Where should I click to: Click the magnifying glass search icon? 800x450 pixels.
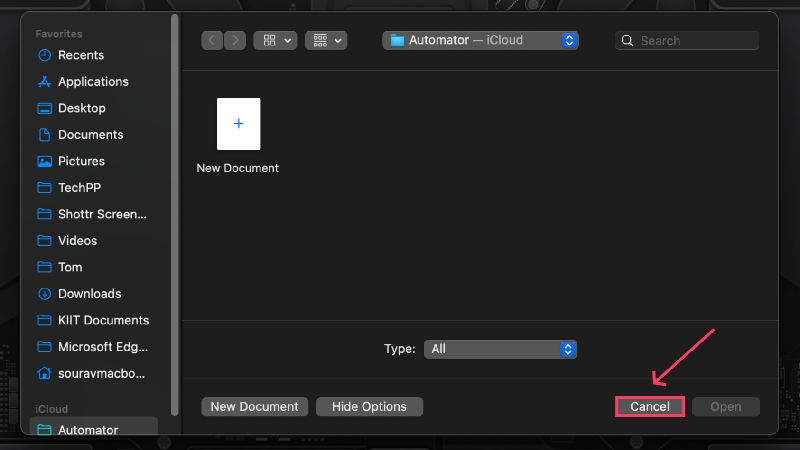(x=628, y=41)
